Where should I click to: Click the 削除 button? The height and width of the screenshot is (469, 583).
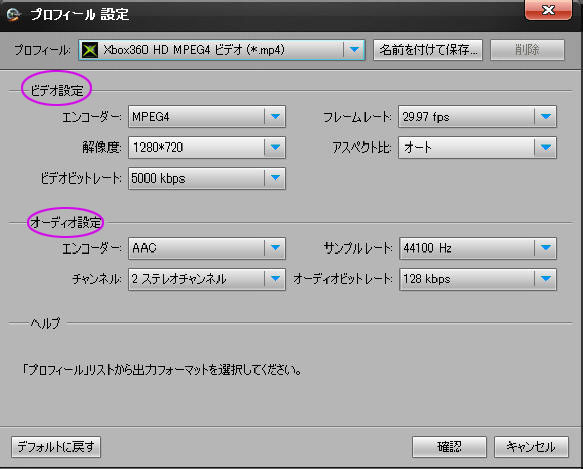(x=527, y=50)
